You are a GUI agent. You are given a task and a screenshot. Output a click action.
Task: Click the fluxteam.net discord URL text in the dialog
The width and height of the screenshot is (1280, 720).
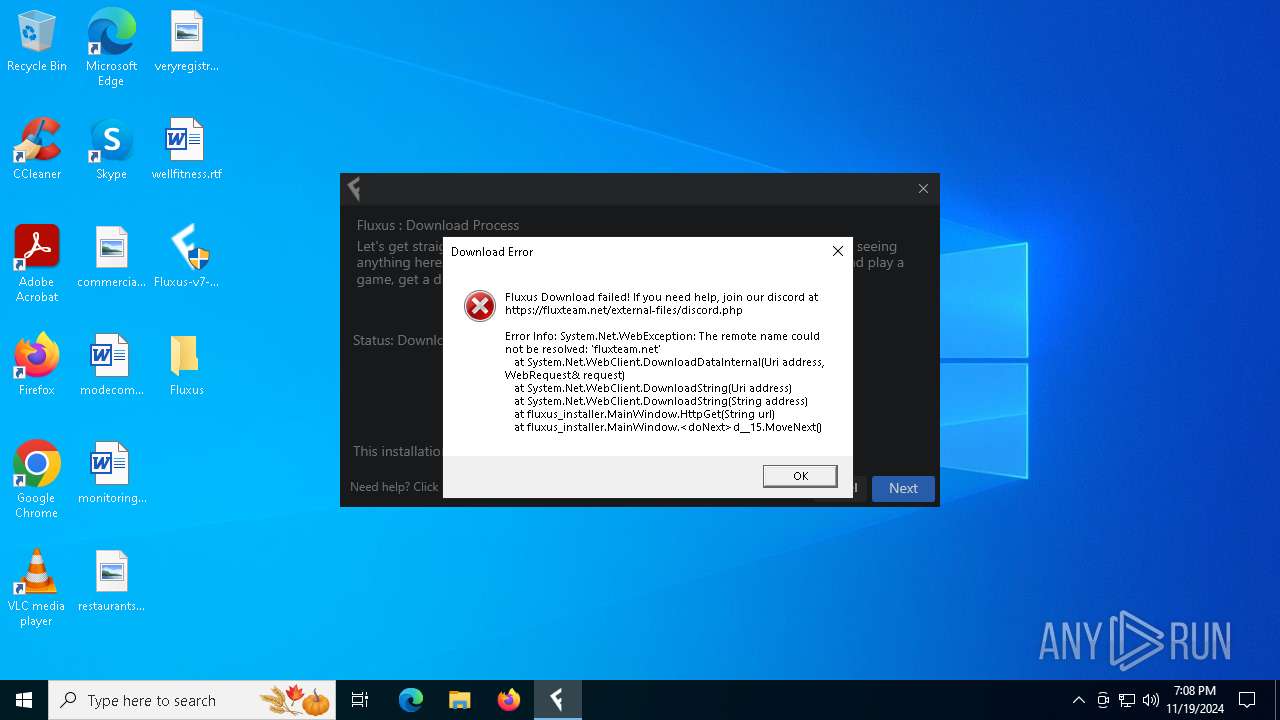tap(624, 310)
